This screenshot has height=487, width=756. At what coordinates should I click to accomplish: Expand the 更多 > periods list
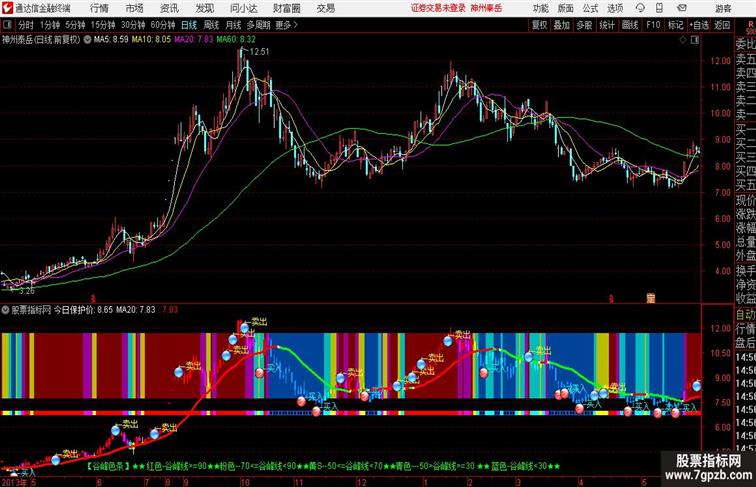(287, 25)
